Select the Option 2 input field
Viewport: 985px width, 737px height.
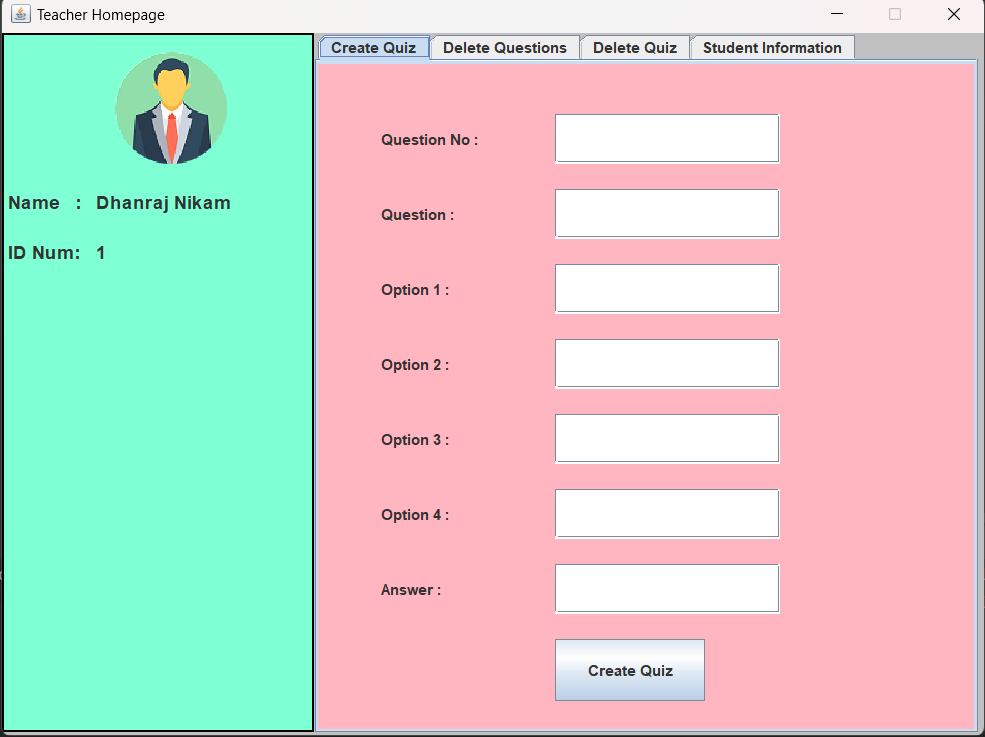pos(667,363)
